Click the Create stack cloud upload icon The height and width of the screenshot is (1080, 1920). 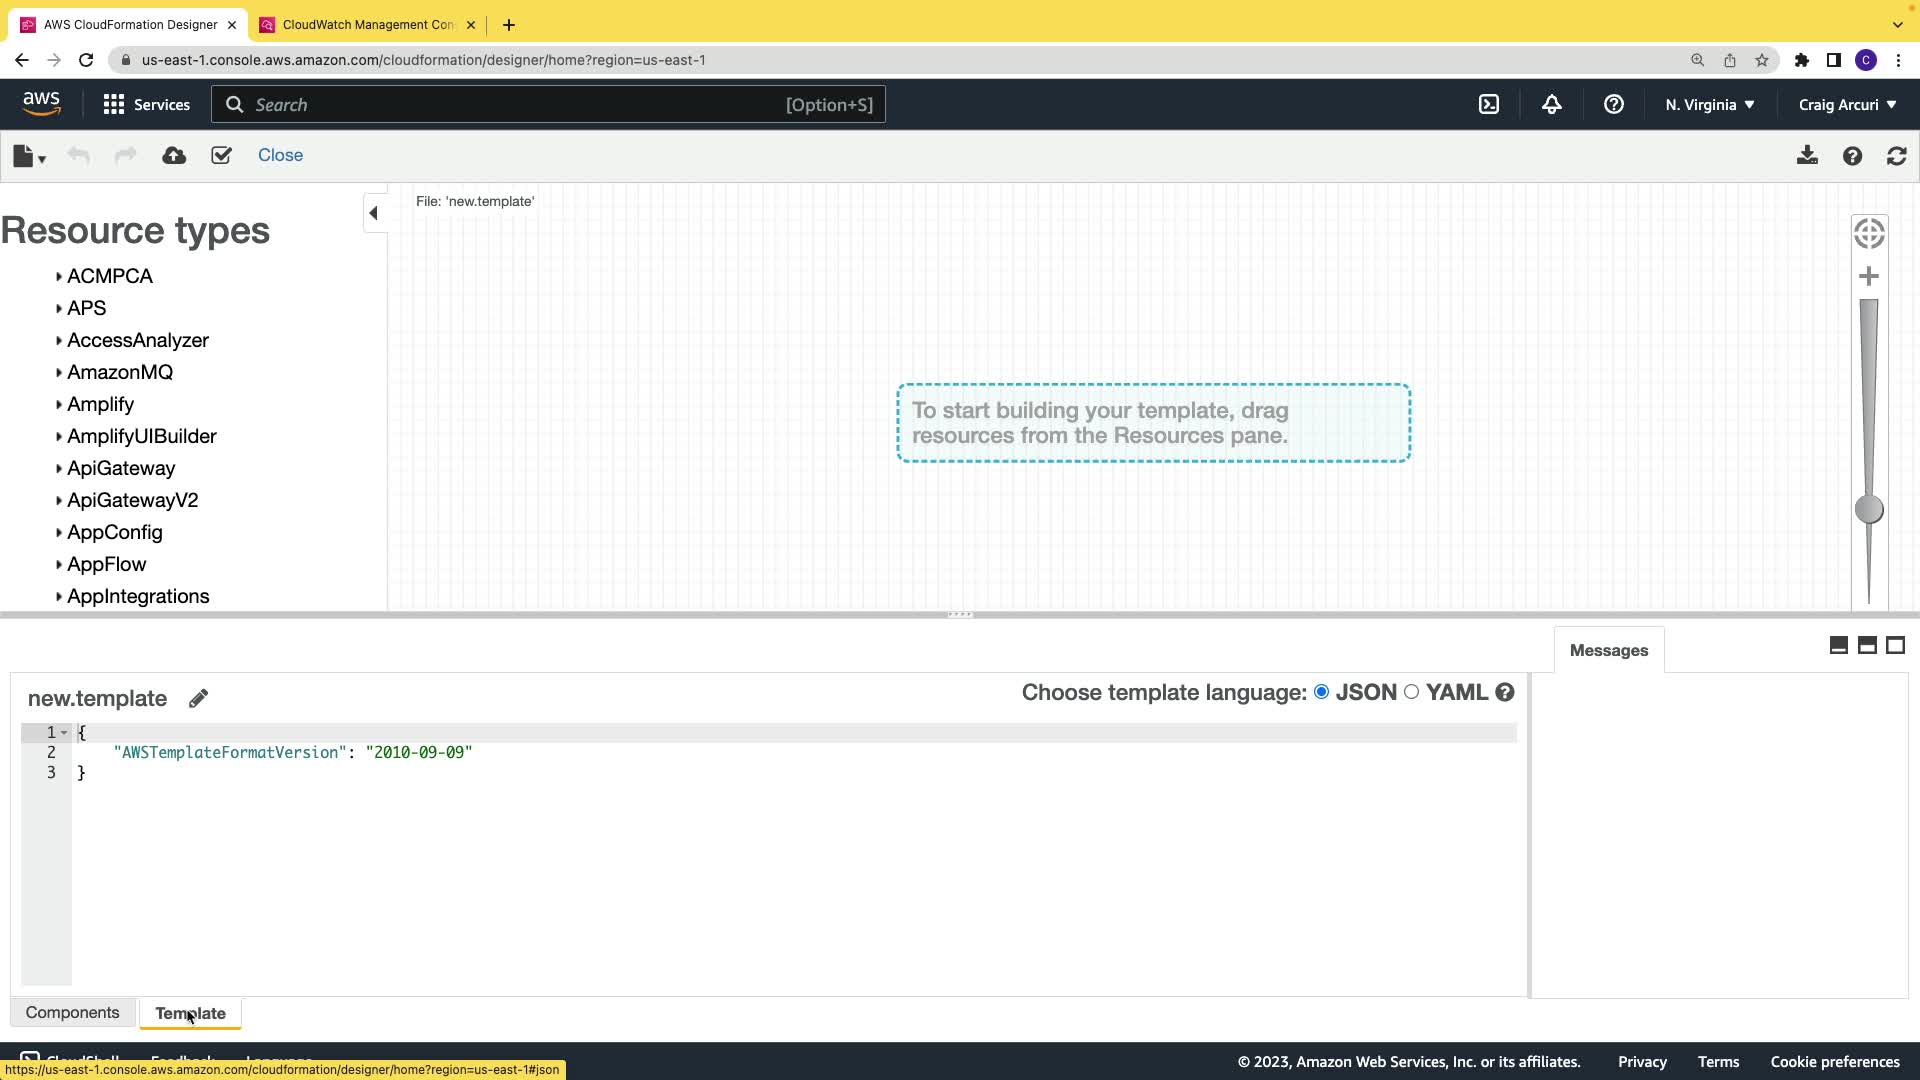pos(174,156)
